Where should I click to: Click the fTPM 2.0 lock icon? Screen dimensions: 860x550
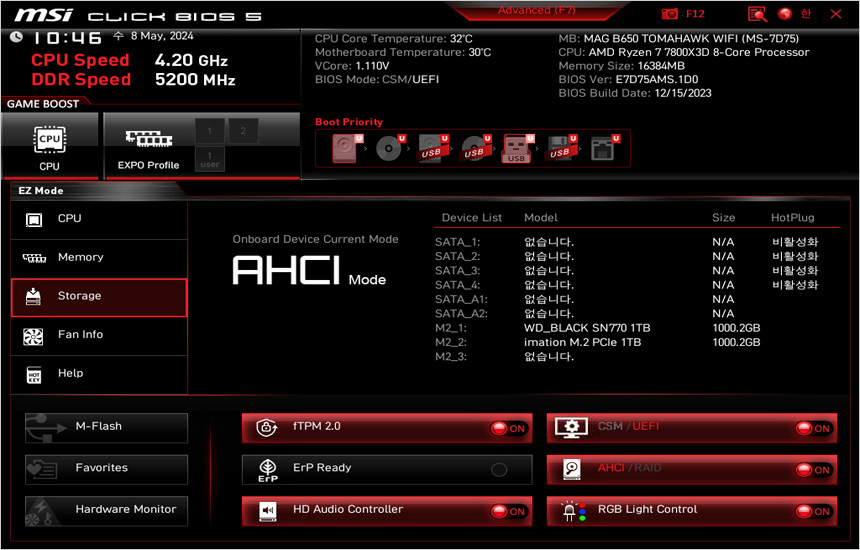tap(266, 427)
